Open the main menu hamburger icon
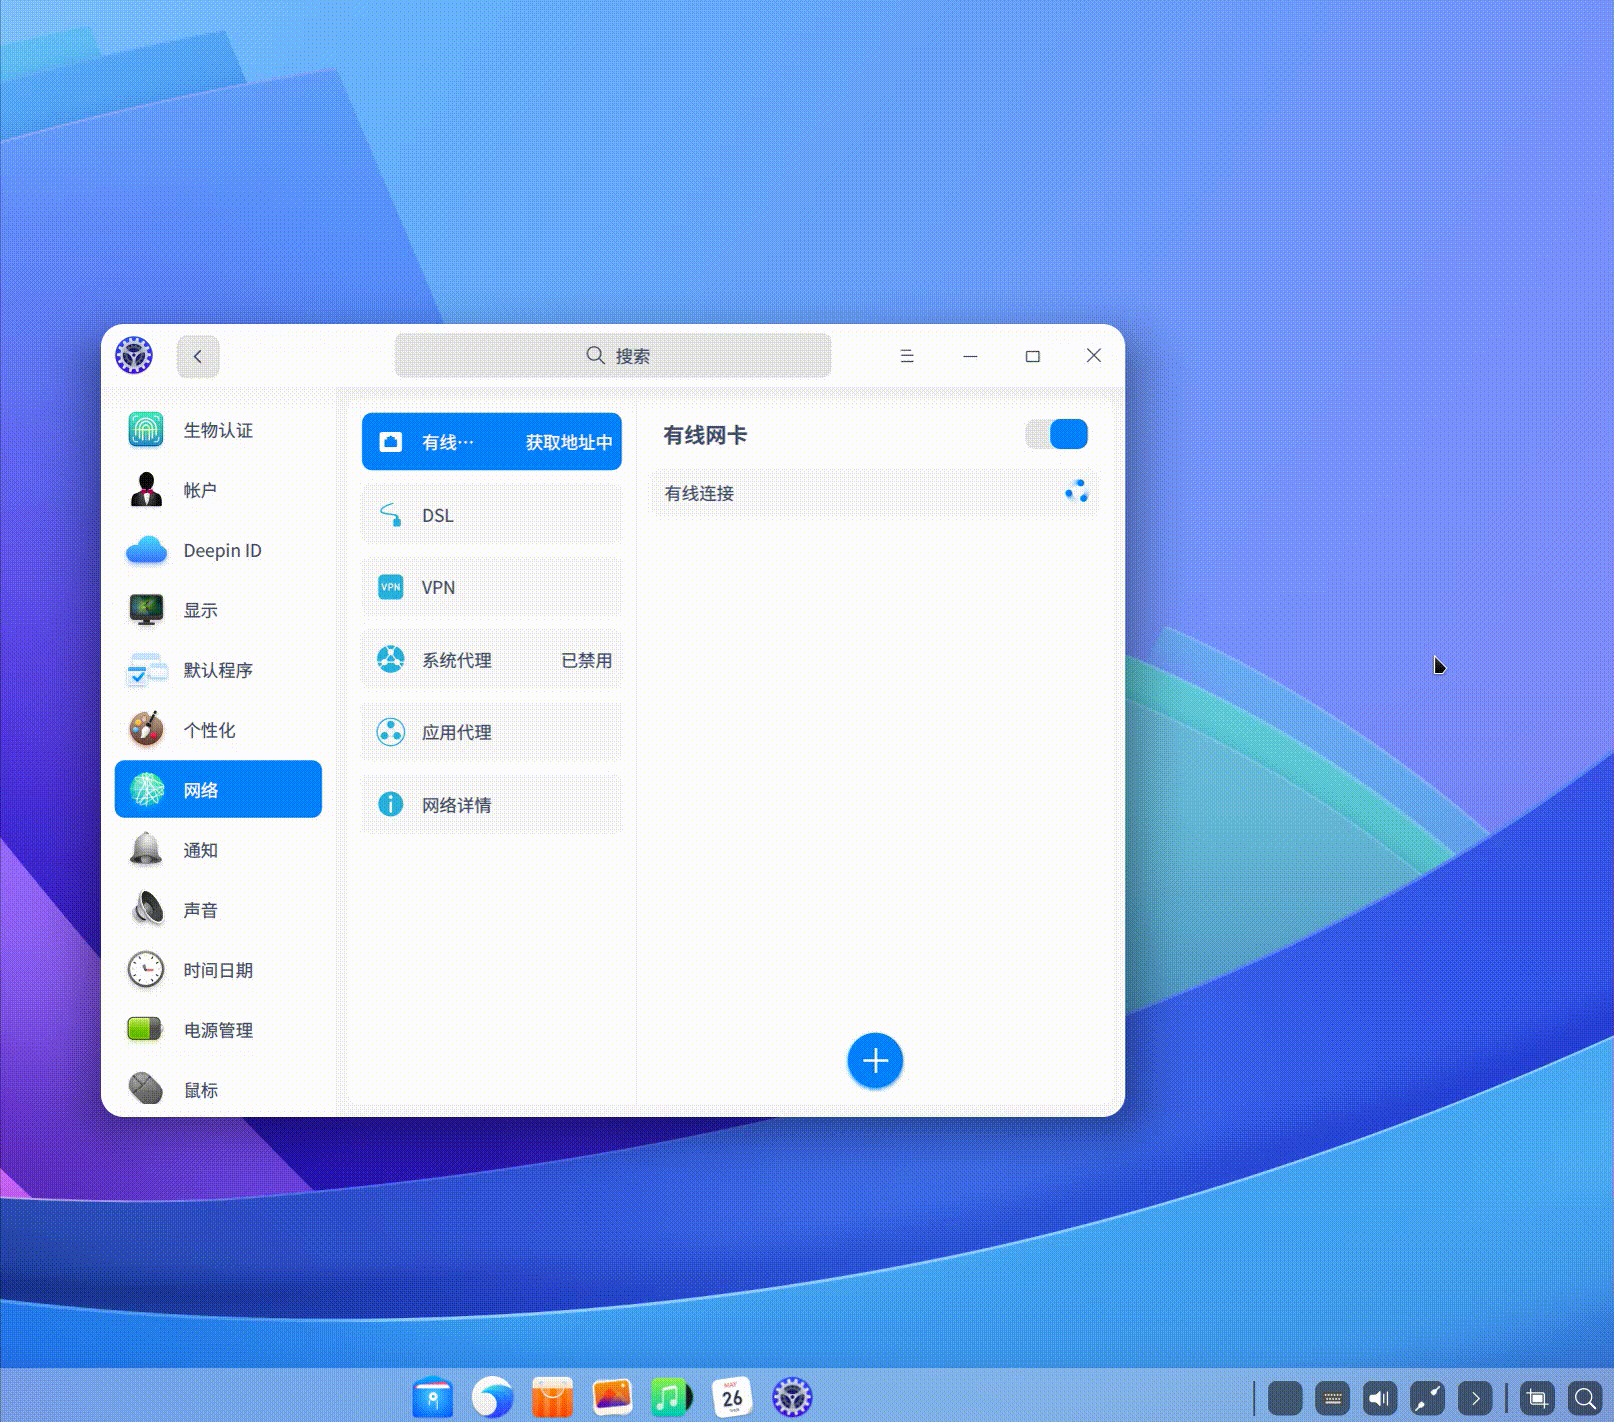Screen dimensions: 1614x1422 pos(907,356)
